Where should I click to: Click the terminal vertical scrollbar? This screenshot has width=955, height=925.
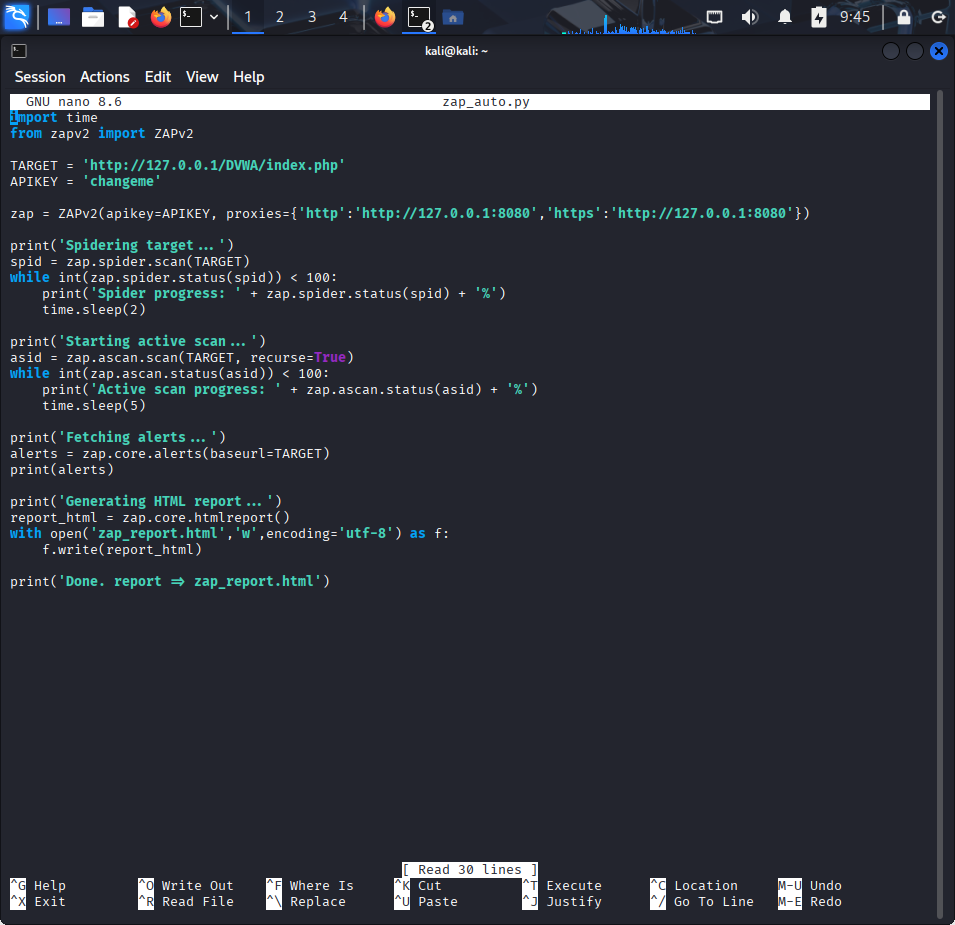coord(940,505)
